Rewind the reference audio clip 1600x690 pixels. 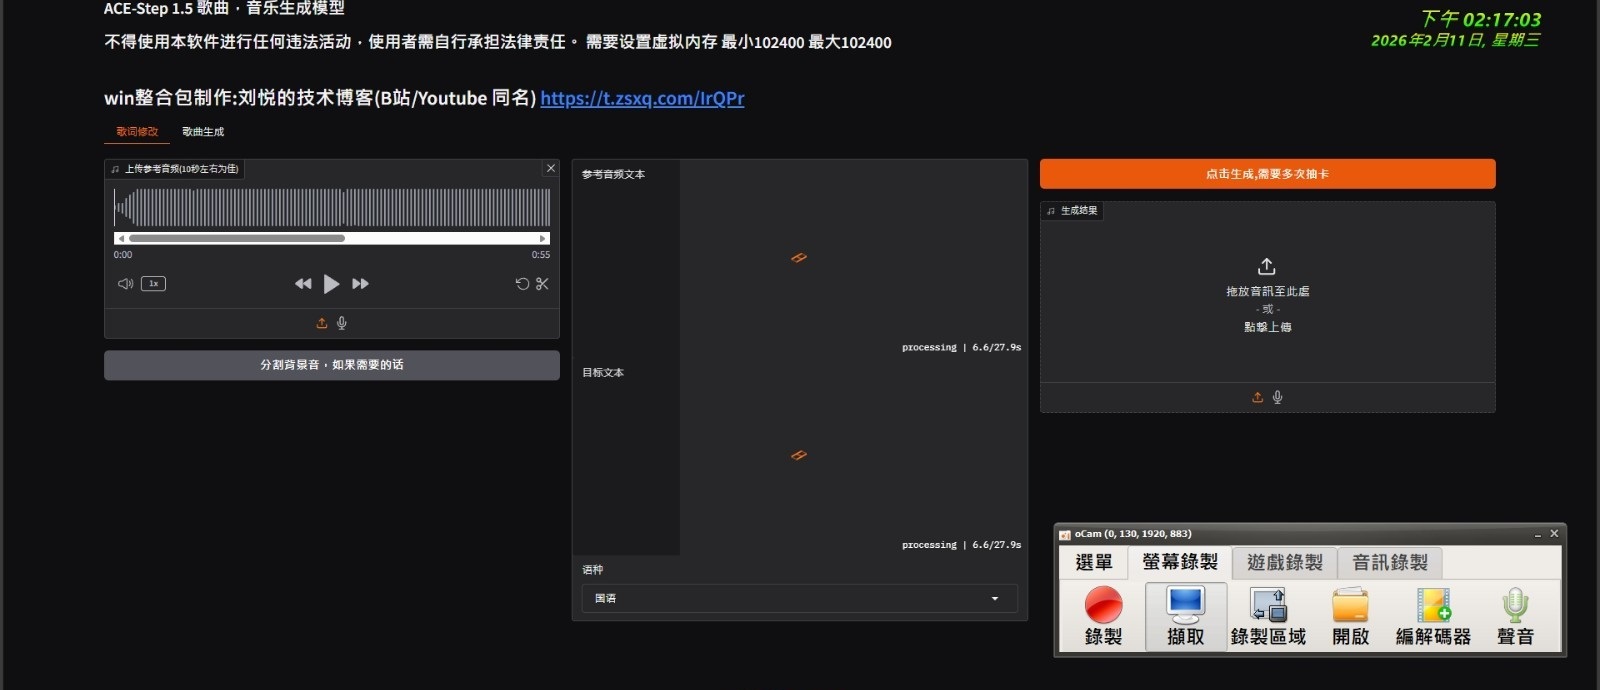[x=303, y=284]
